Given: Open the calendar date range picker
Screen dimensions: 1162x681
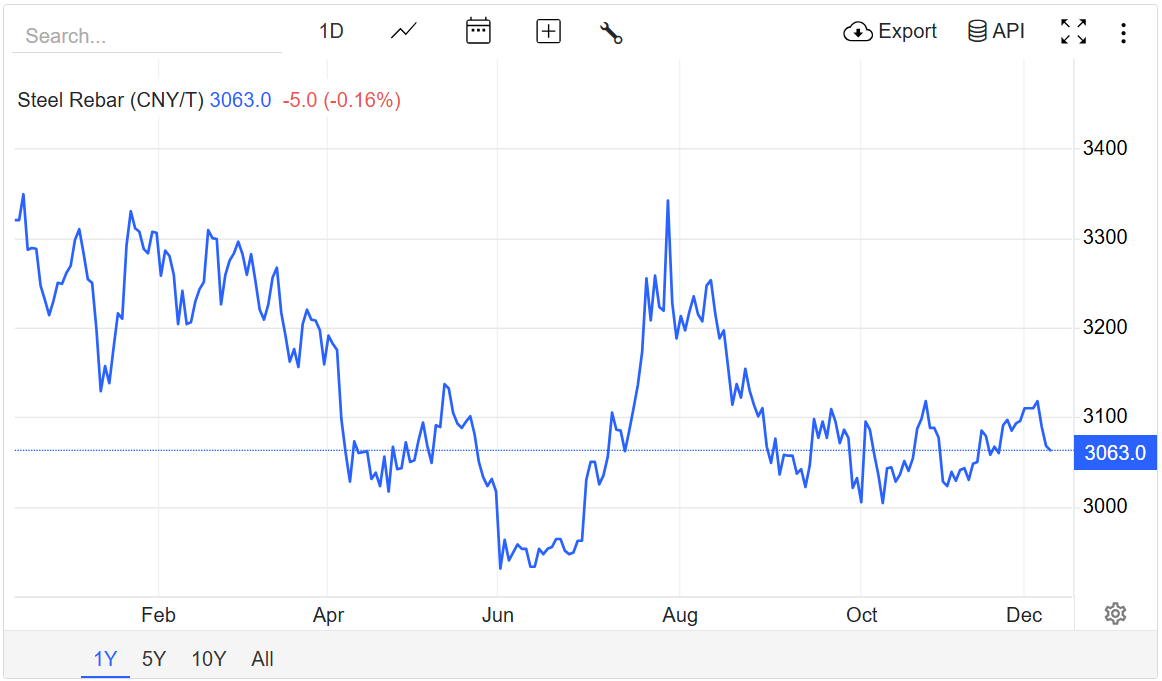Looking at the screenshot, I should tap(478, 31).
